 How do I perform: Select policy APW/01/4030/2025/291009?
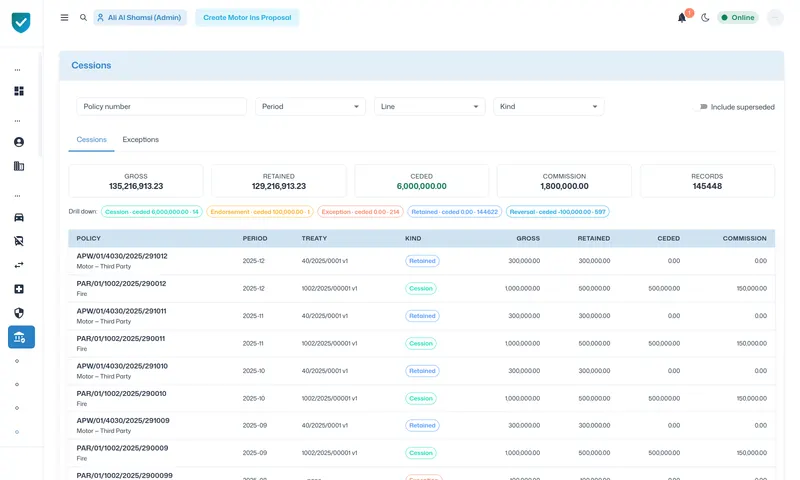click(x=123, y=421)
